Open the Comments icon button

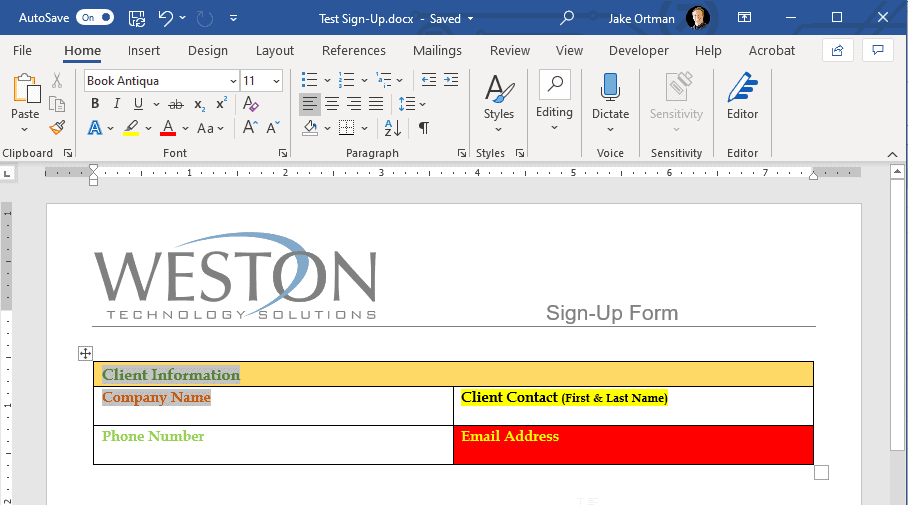[878, 50]
